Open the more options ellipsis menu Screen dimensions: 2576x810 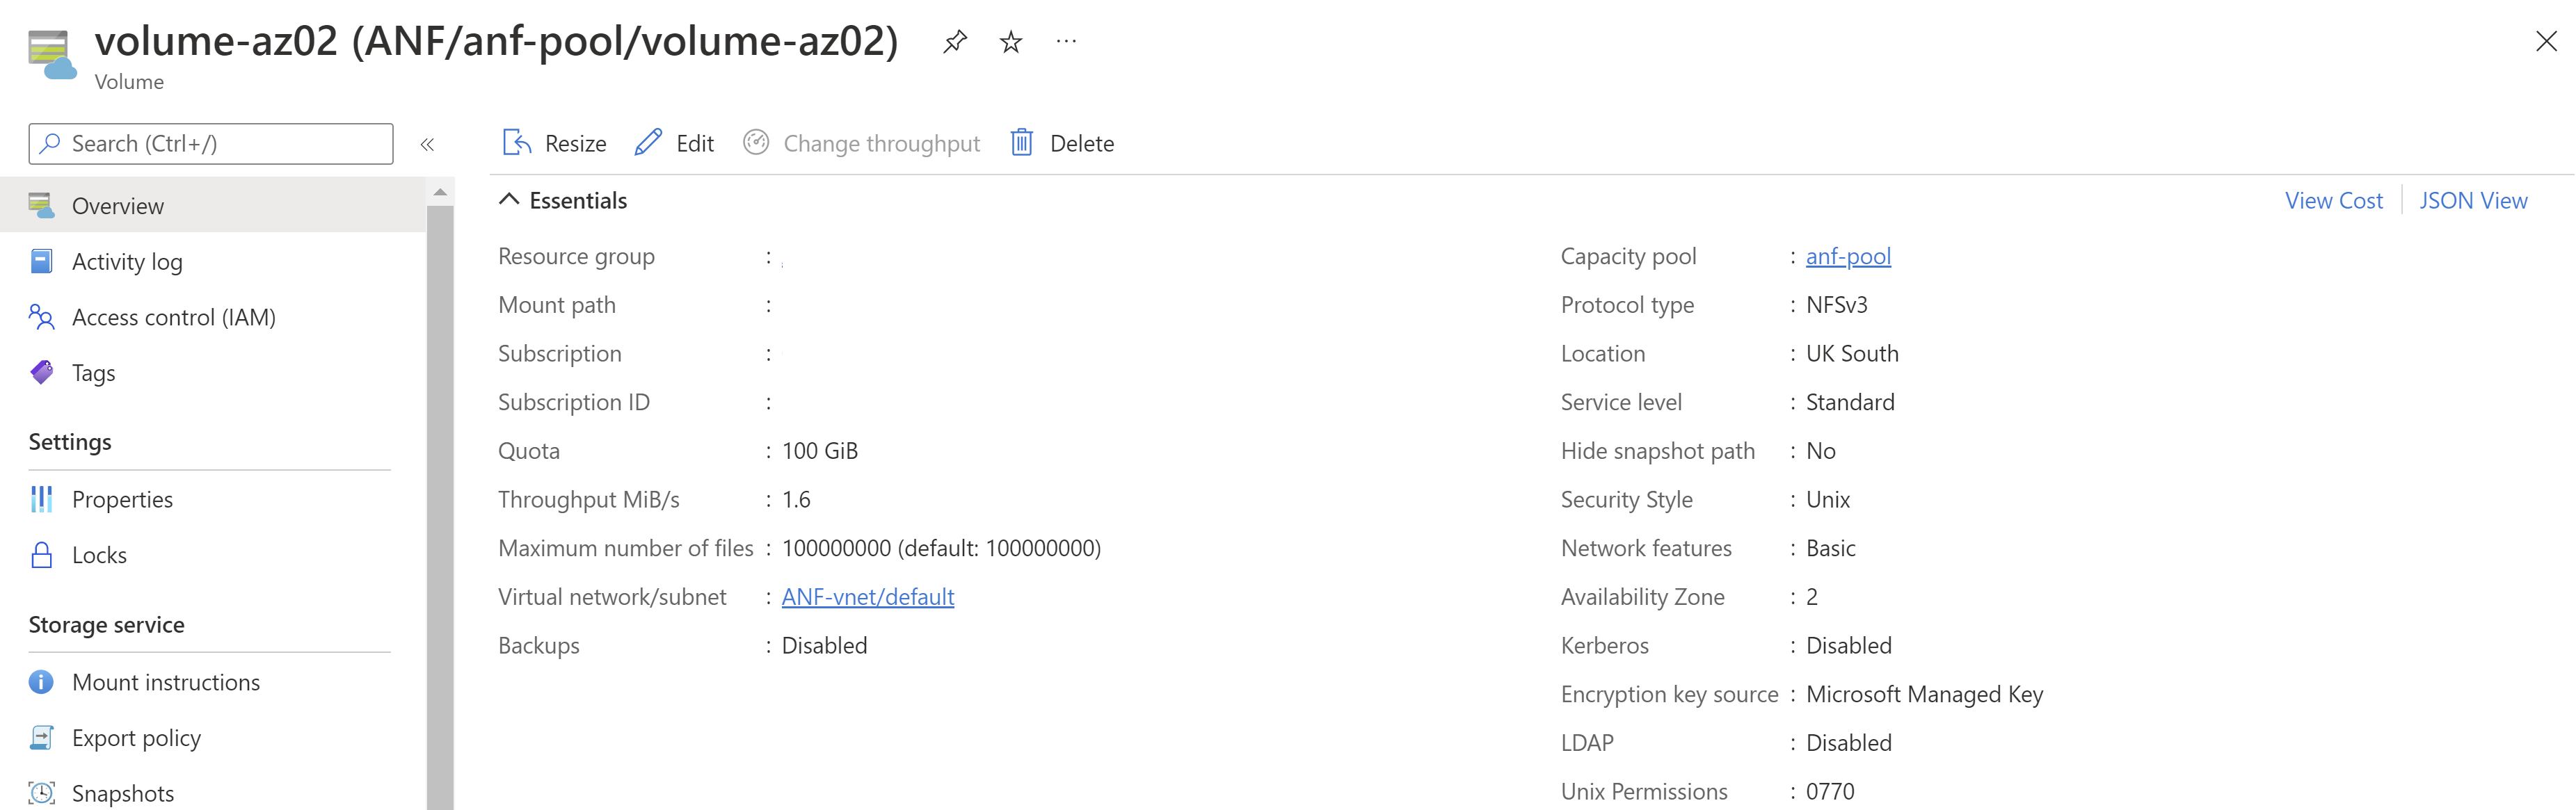click(x=1066, y=42)
